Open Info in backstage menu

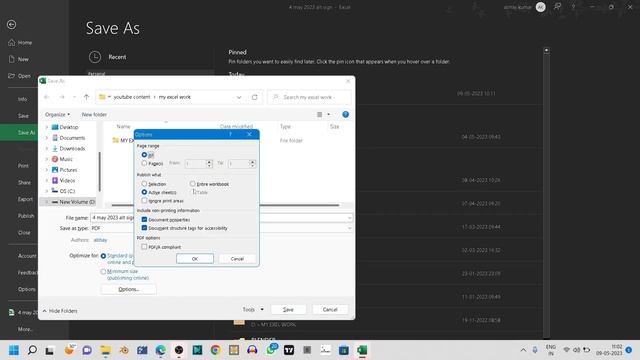[22, 99]
